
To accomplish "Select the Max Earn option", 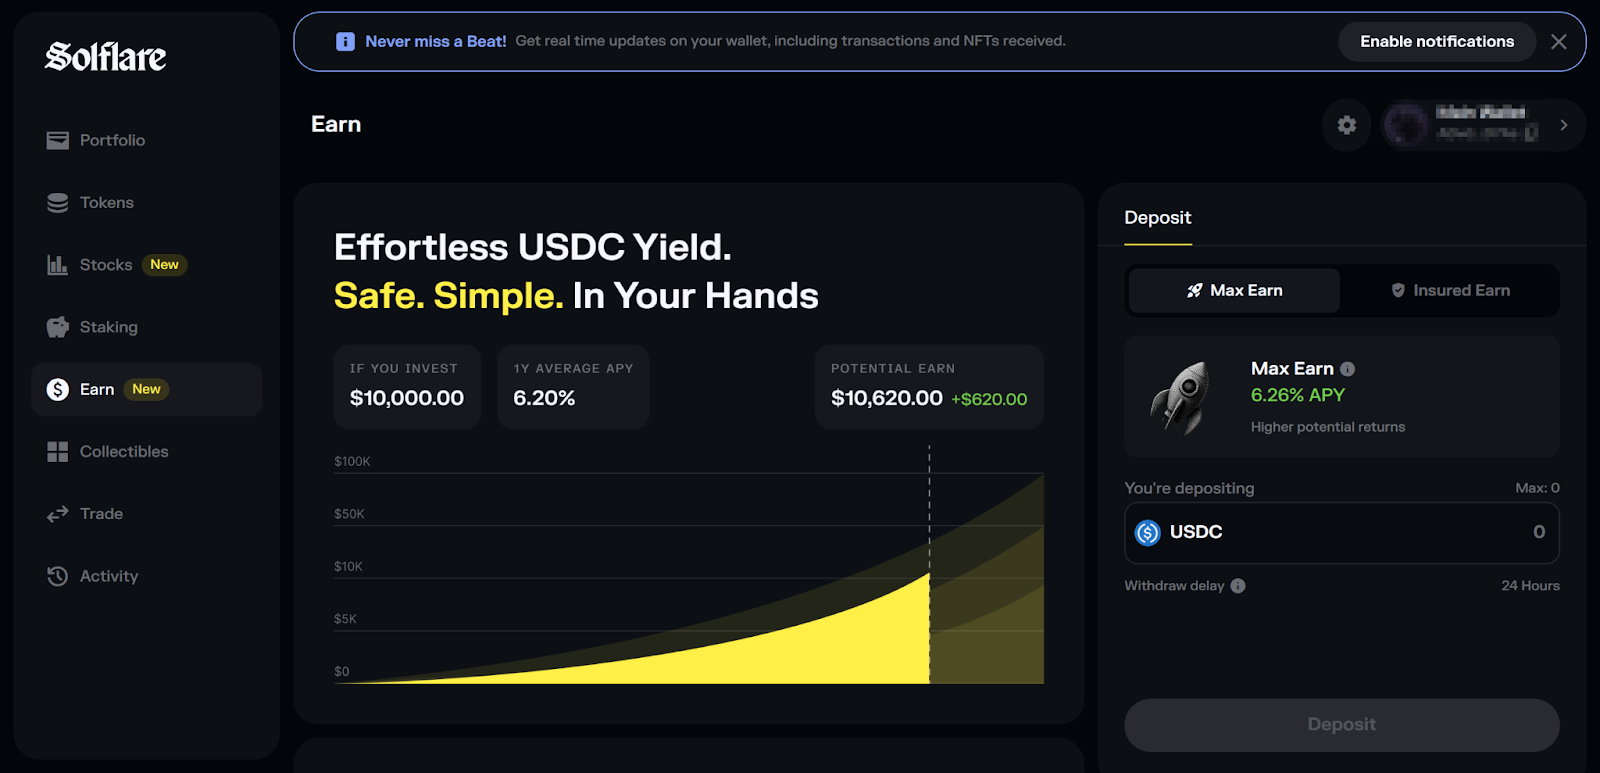I will [1233, 290].
